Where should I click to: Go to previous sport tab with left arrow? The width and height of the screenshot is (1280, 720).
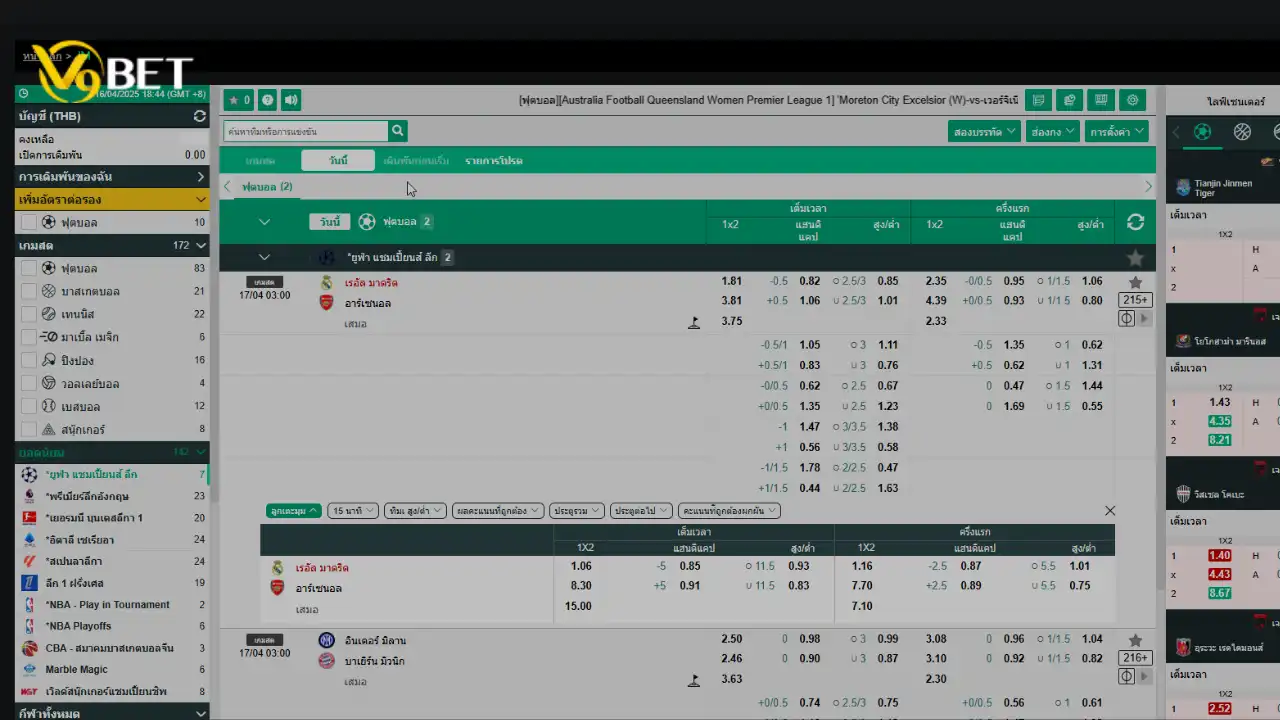click(227, 187)
